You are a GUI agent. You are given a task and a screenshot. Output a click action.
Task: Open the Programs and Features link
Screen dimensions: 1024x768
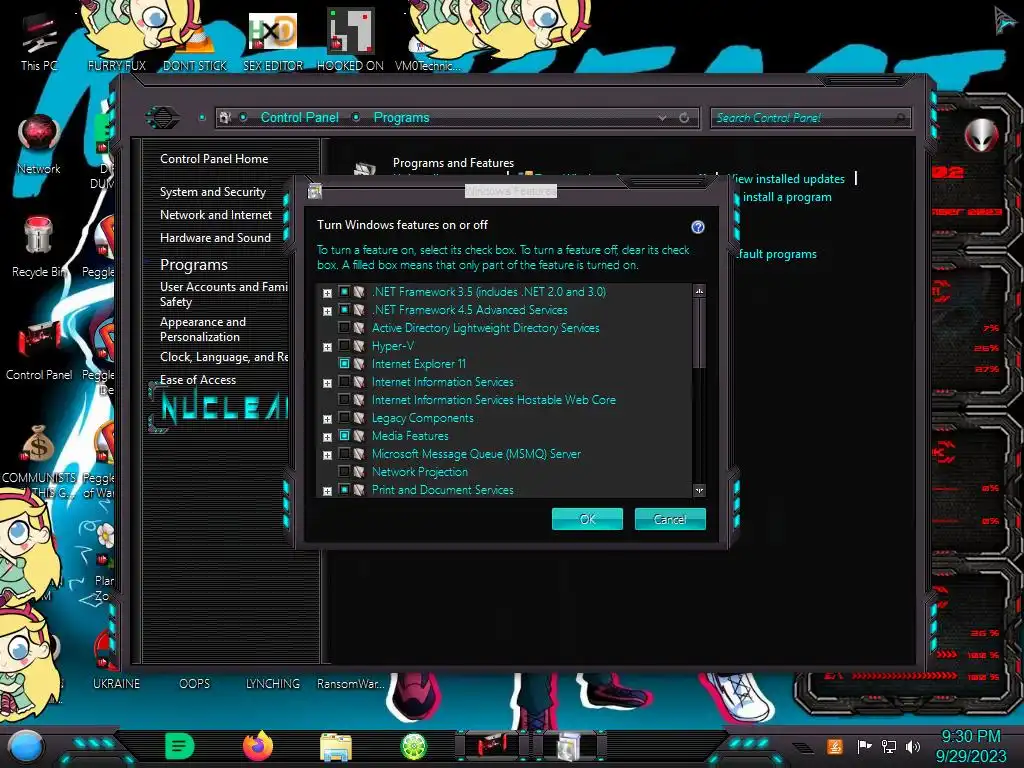[453, 163]
